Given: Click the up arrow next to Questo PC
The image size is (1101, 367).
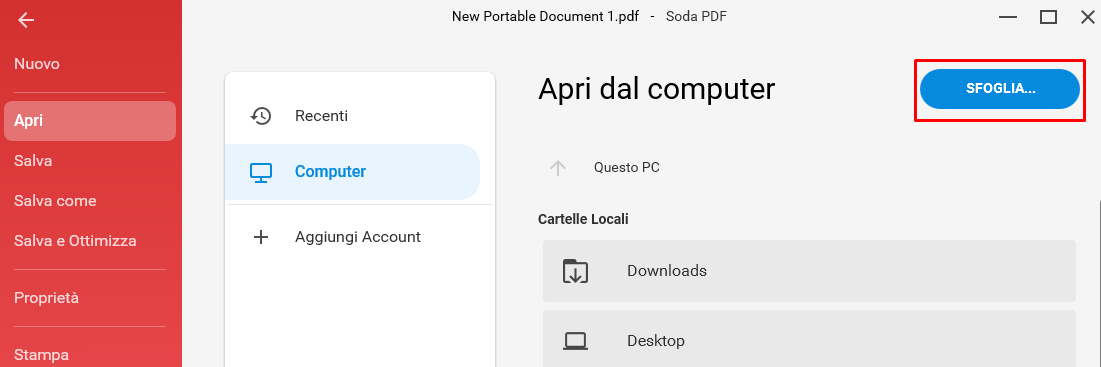Looking at the screenshot, I should 558,168.
